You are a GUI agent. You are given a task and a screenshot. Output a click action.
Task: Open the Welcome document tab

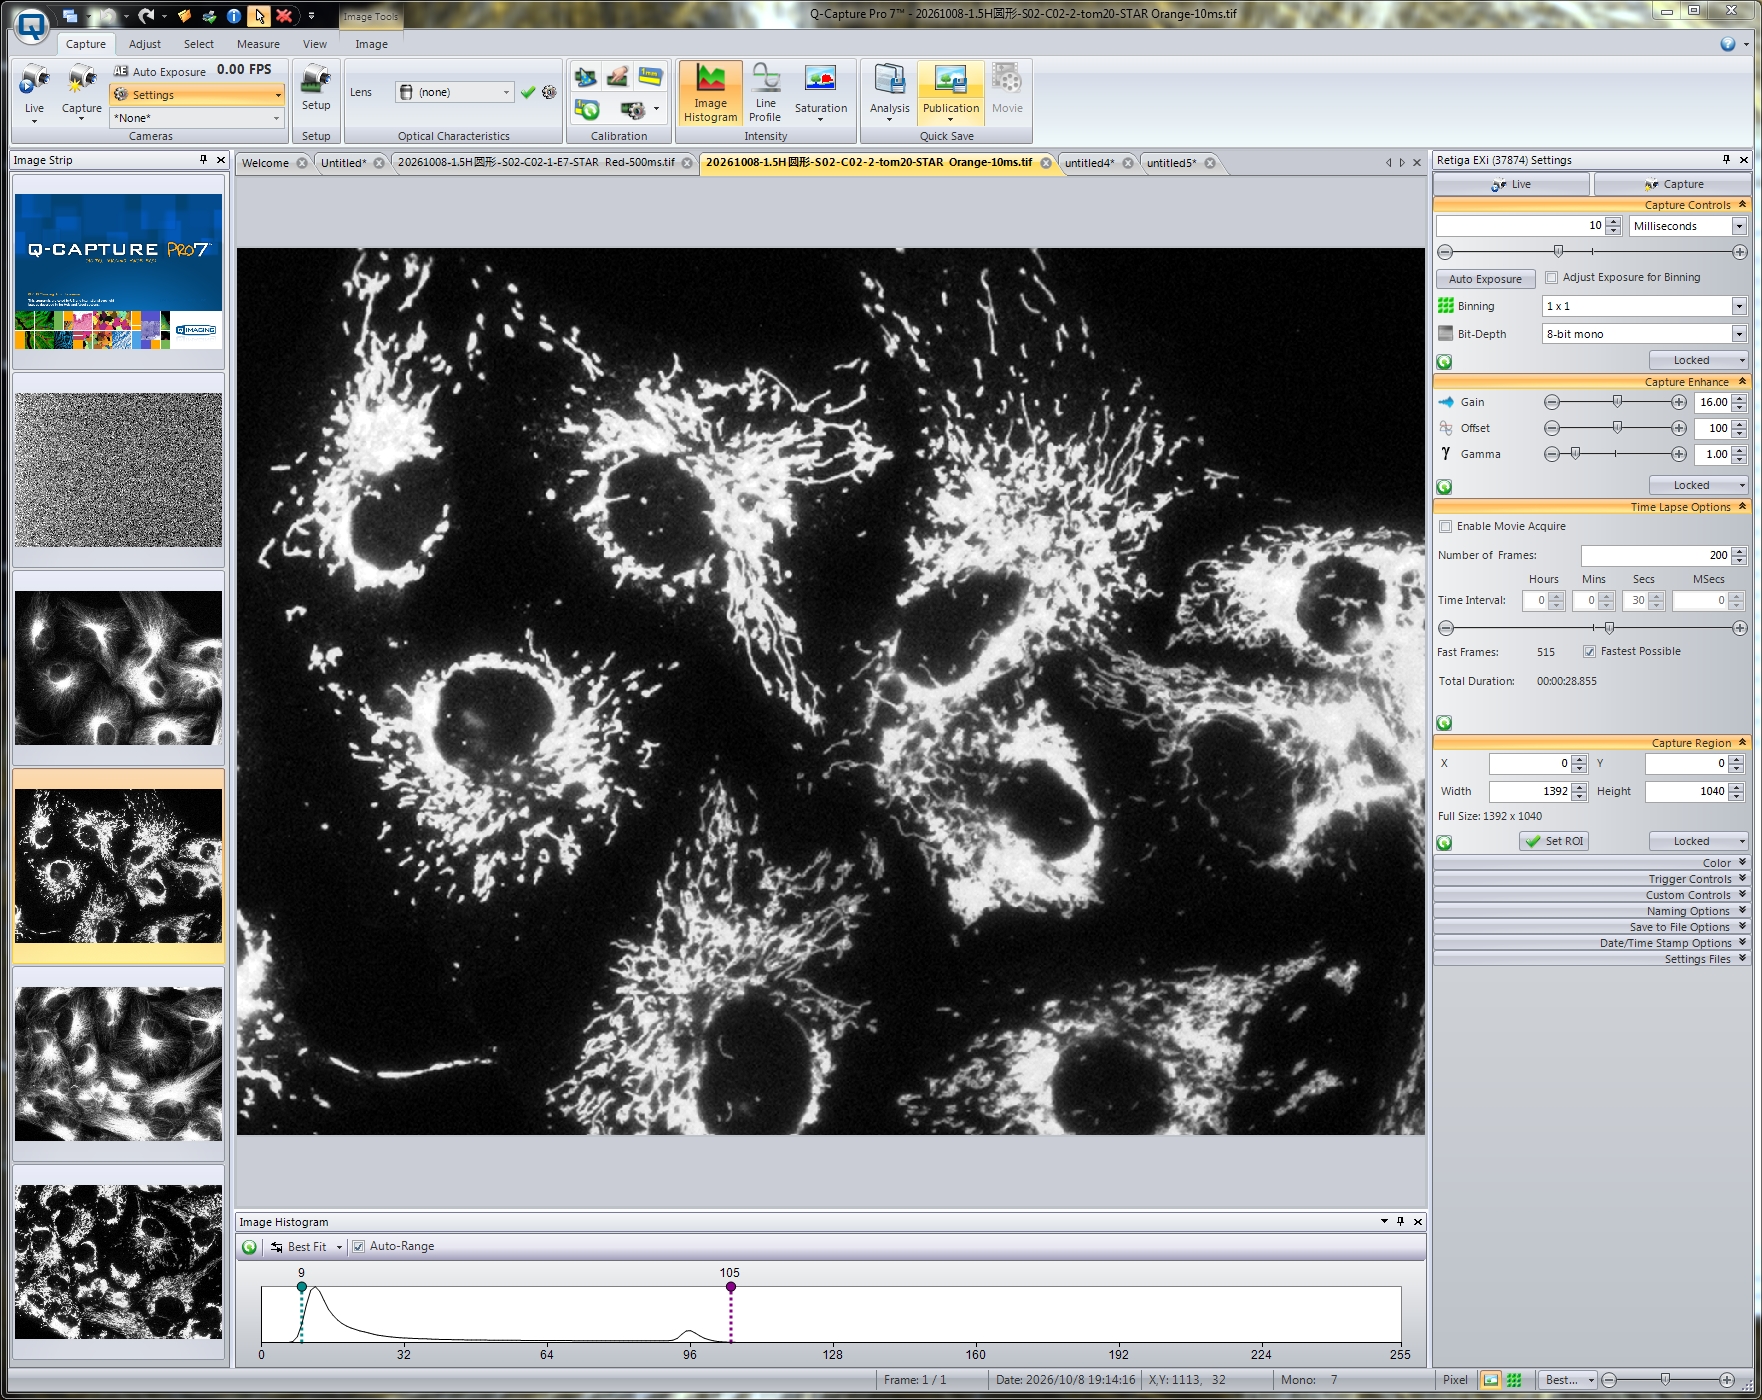[x=265, y=163]
